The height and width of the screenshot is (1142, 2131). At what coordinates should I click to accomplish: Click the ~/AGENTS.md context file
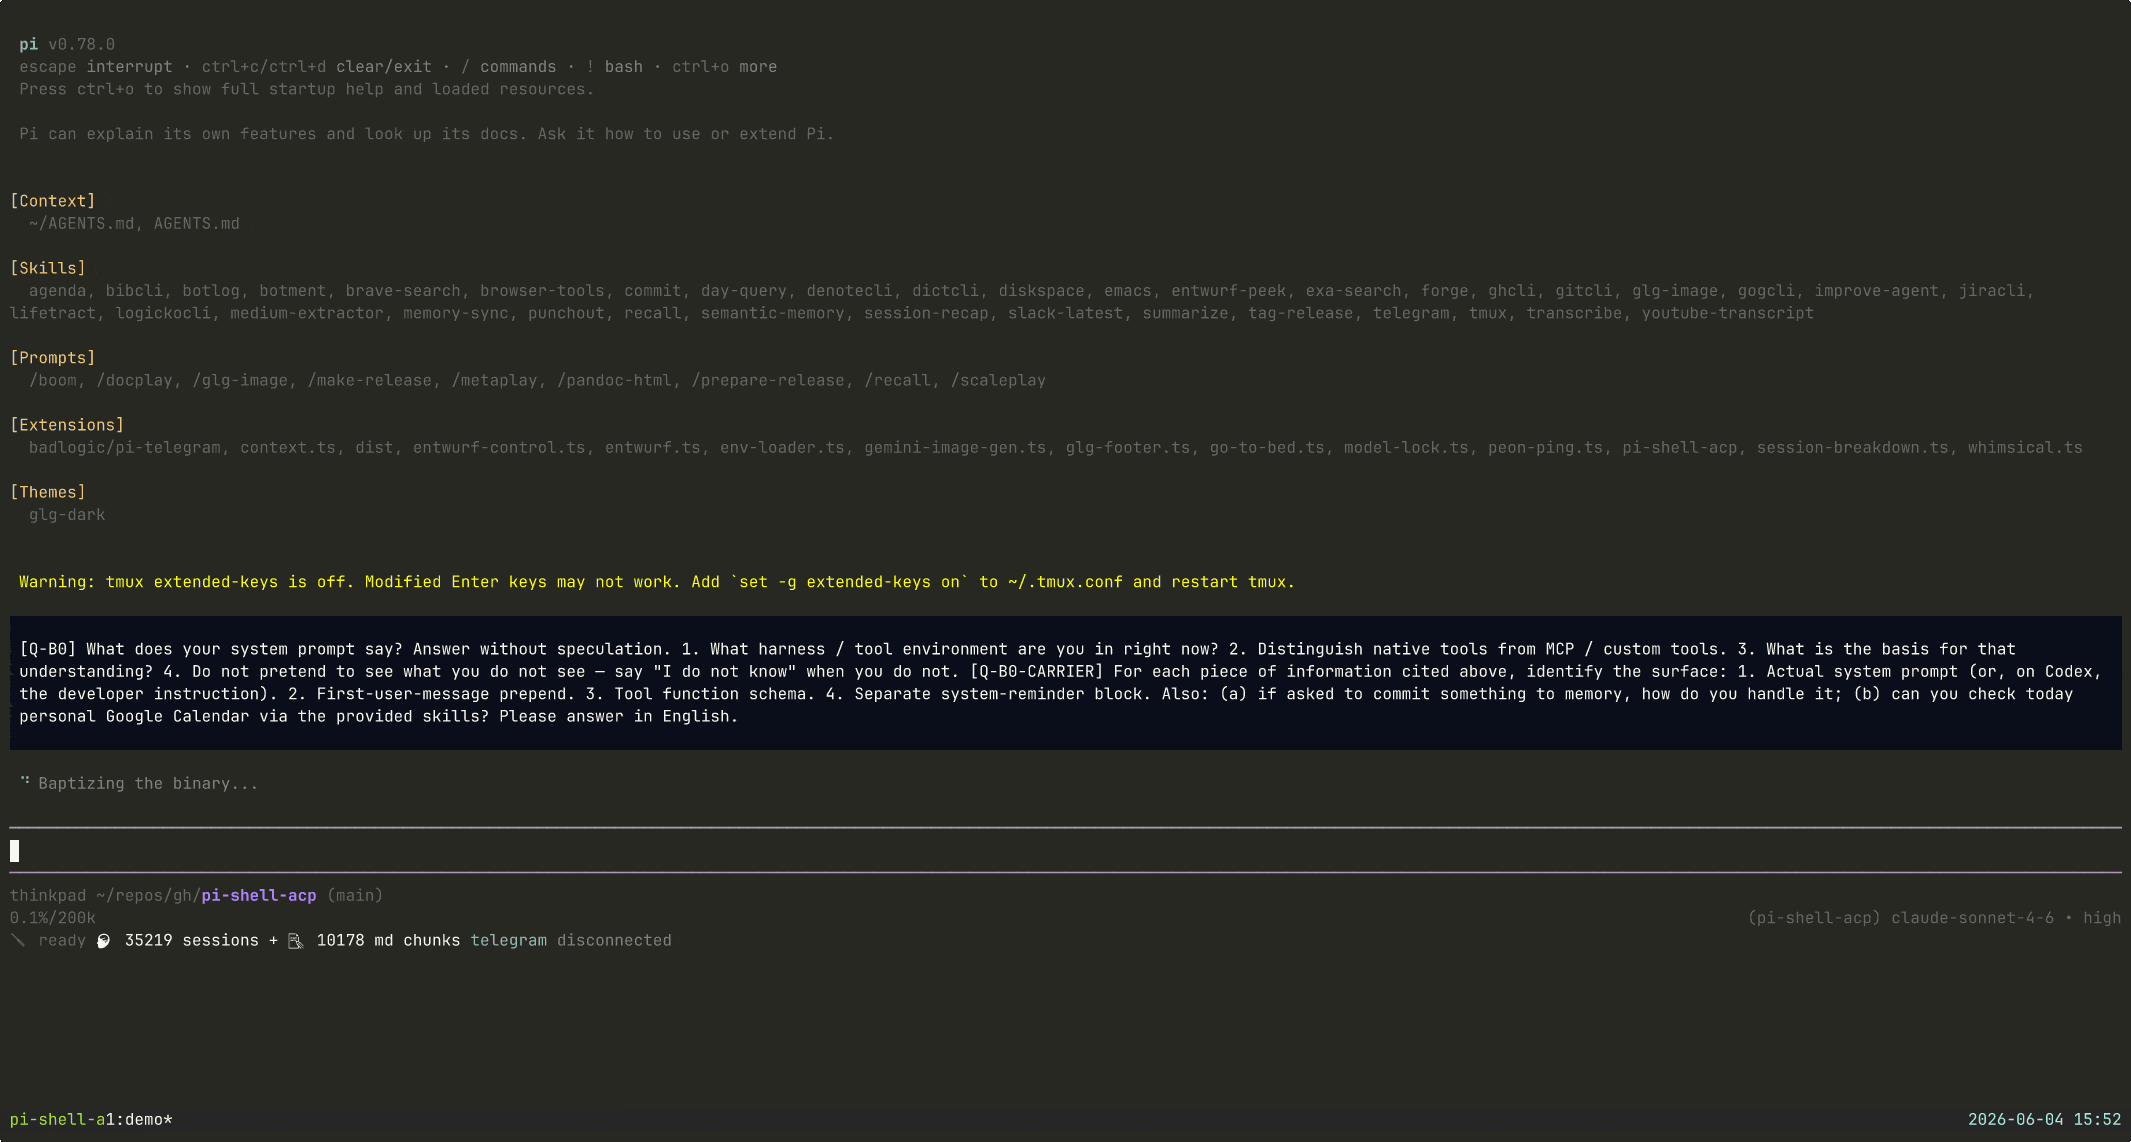tap(82, 224)
